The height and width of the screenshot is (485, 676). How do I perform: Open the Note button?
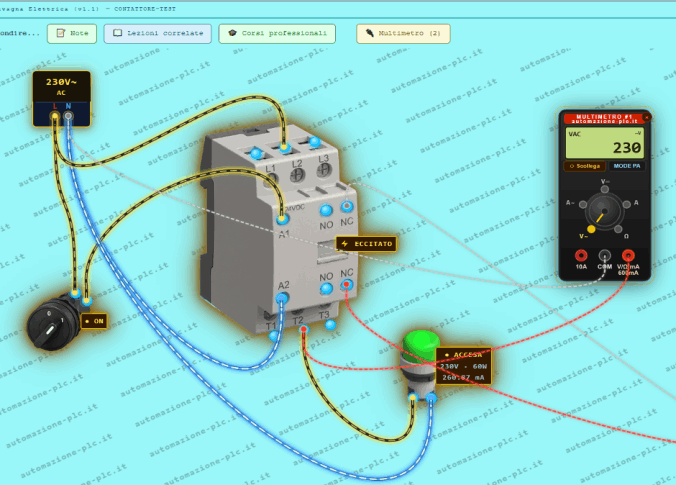[x=72, y=34]
